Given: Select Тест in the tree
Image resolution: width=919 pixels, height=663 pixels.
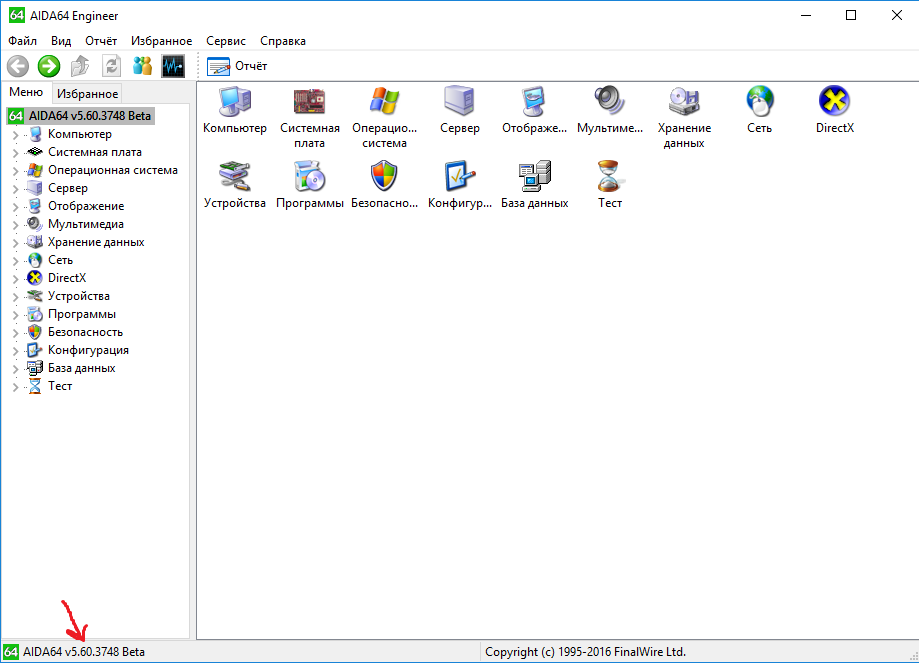Looking at the screenshot, I should [60, 386].
